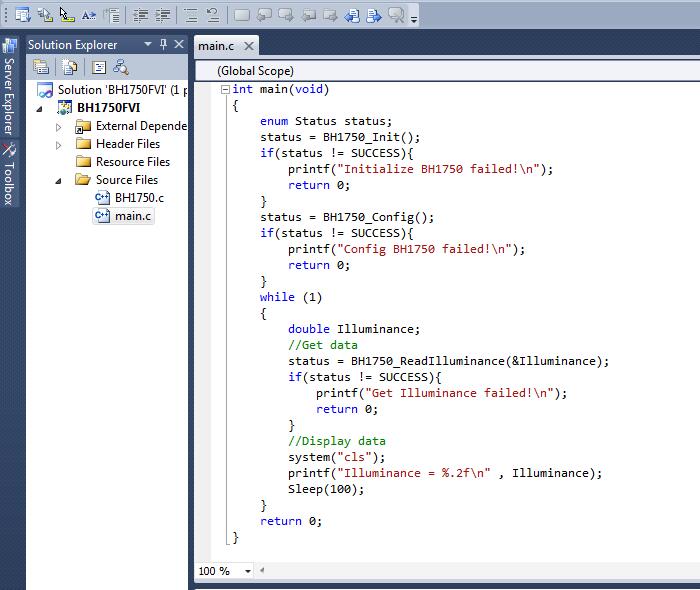Go to next bookmark using blue arrow icon
The width and height of the screenshot is (700, 590).
(x=374, y=16)
